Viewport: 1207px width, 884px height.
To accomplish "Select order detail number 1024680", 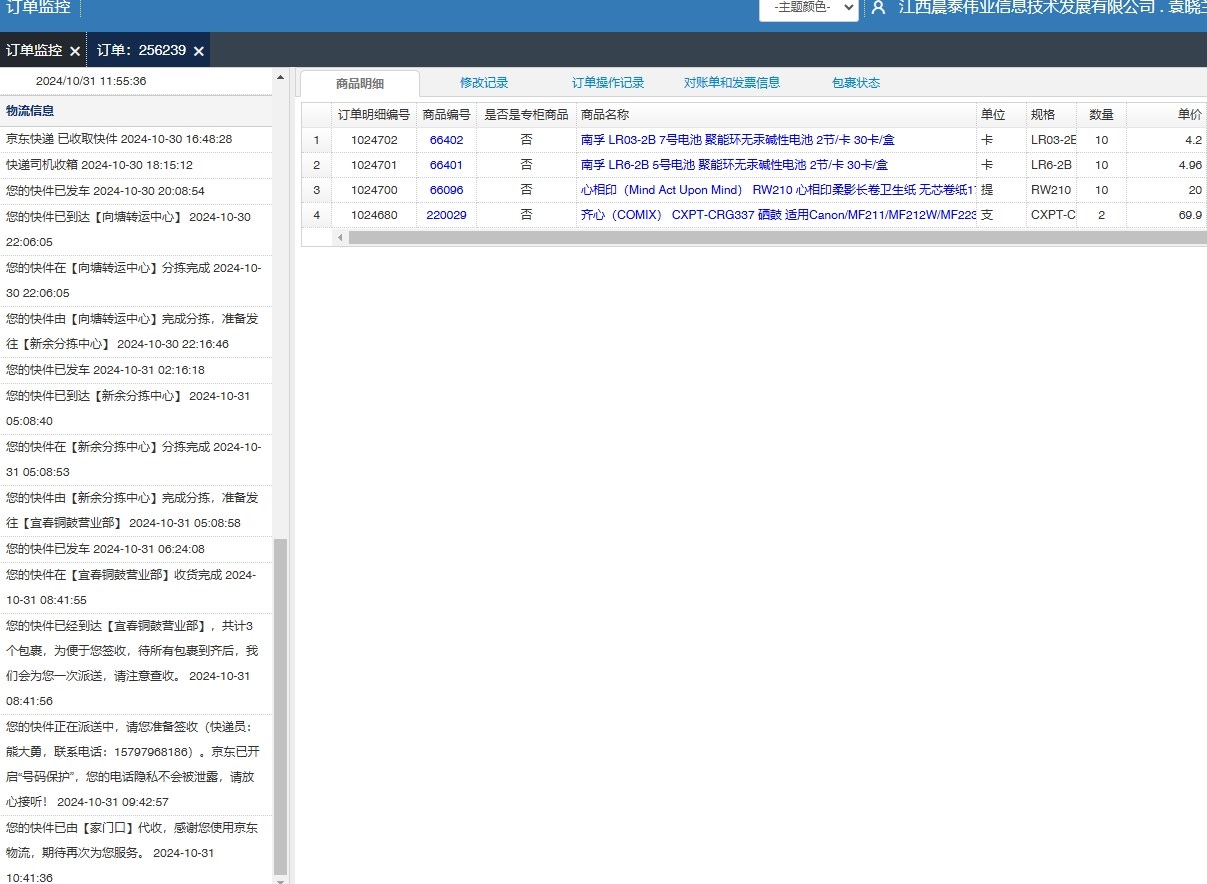I will (x=374, y=215).
